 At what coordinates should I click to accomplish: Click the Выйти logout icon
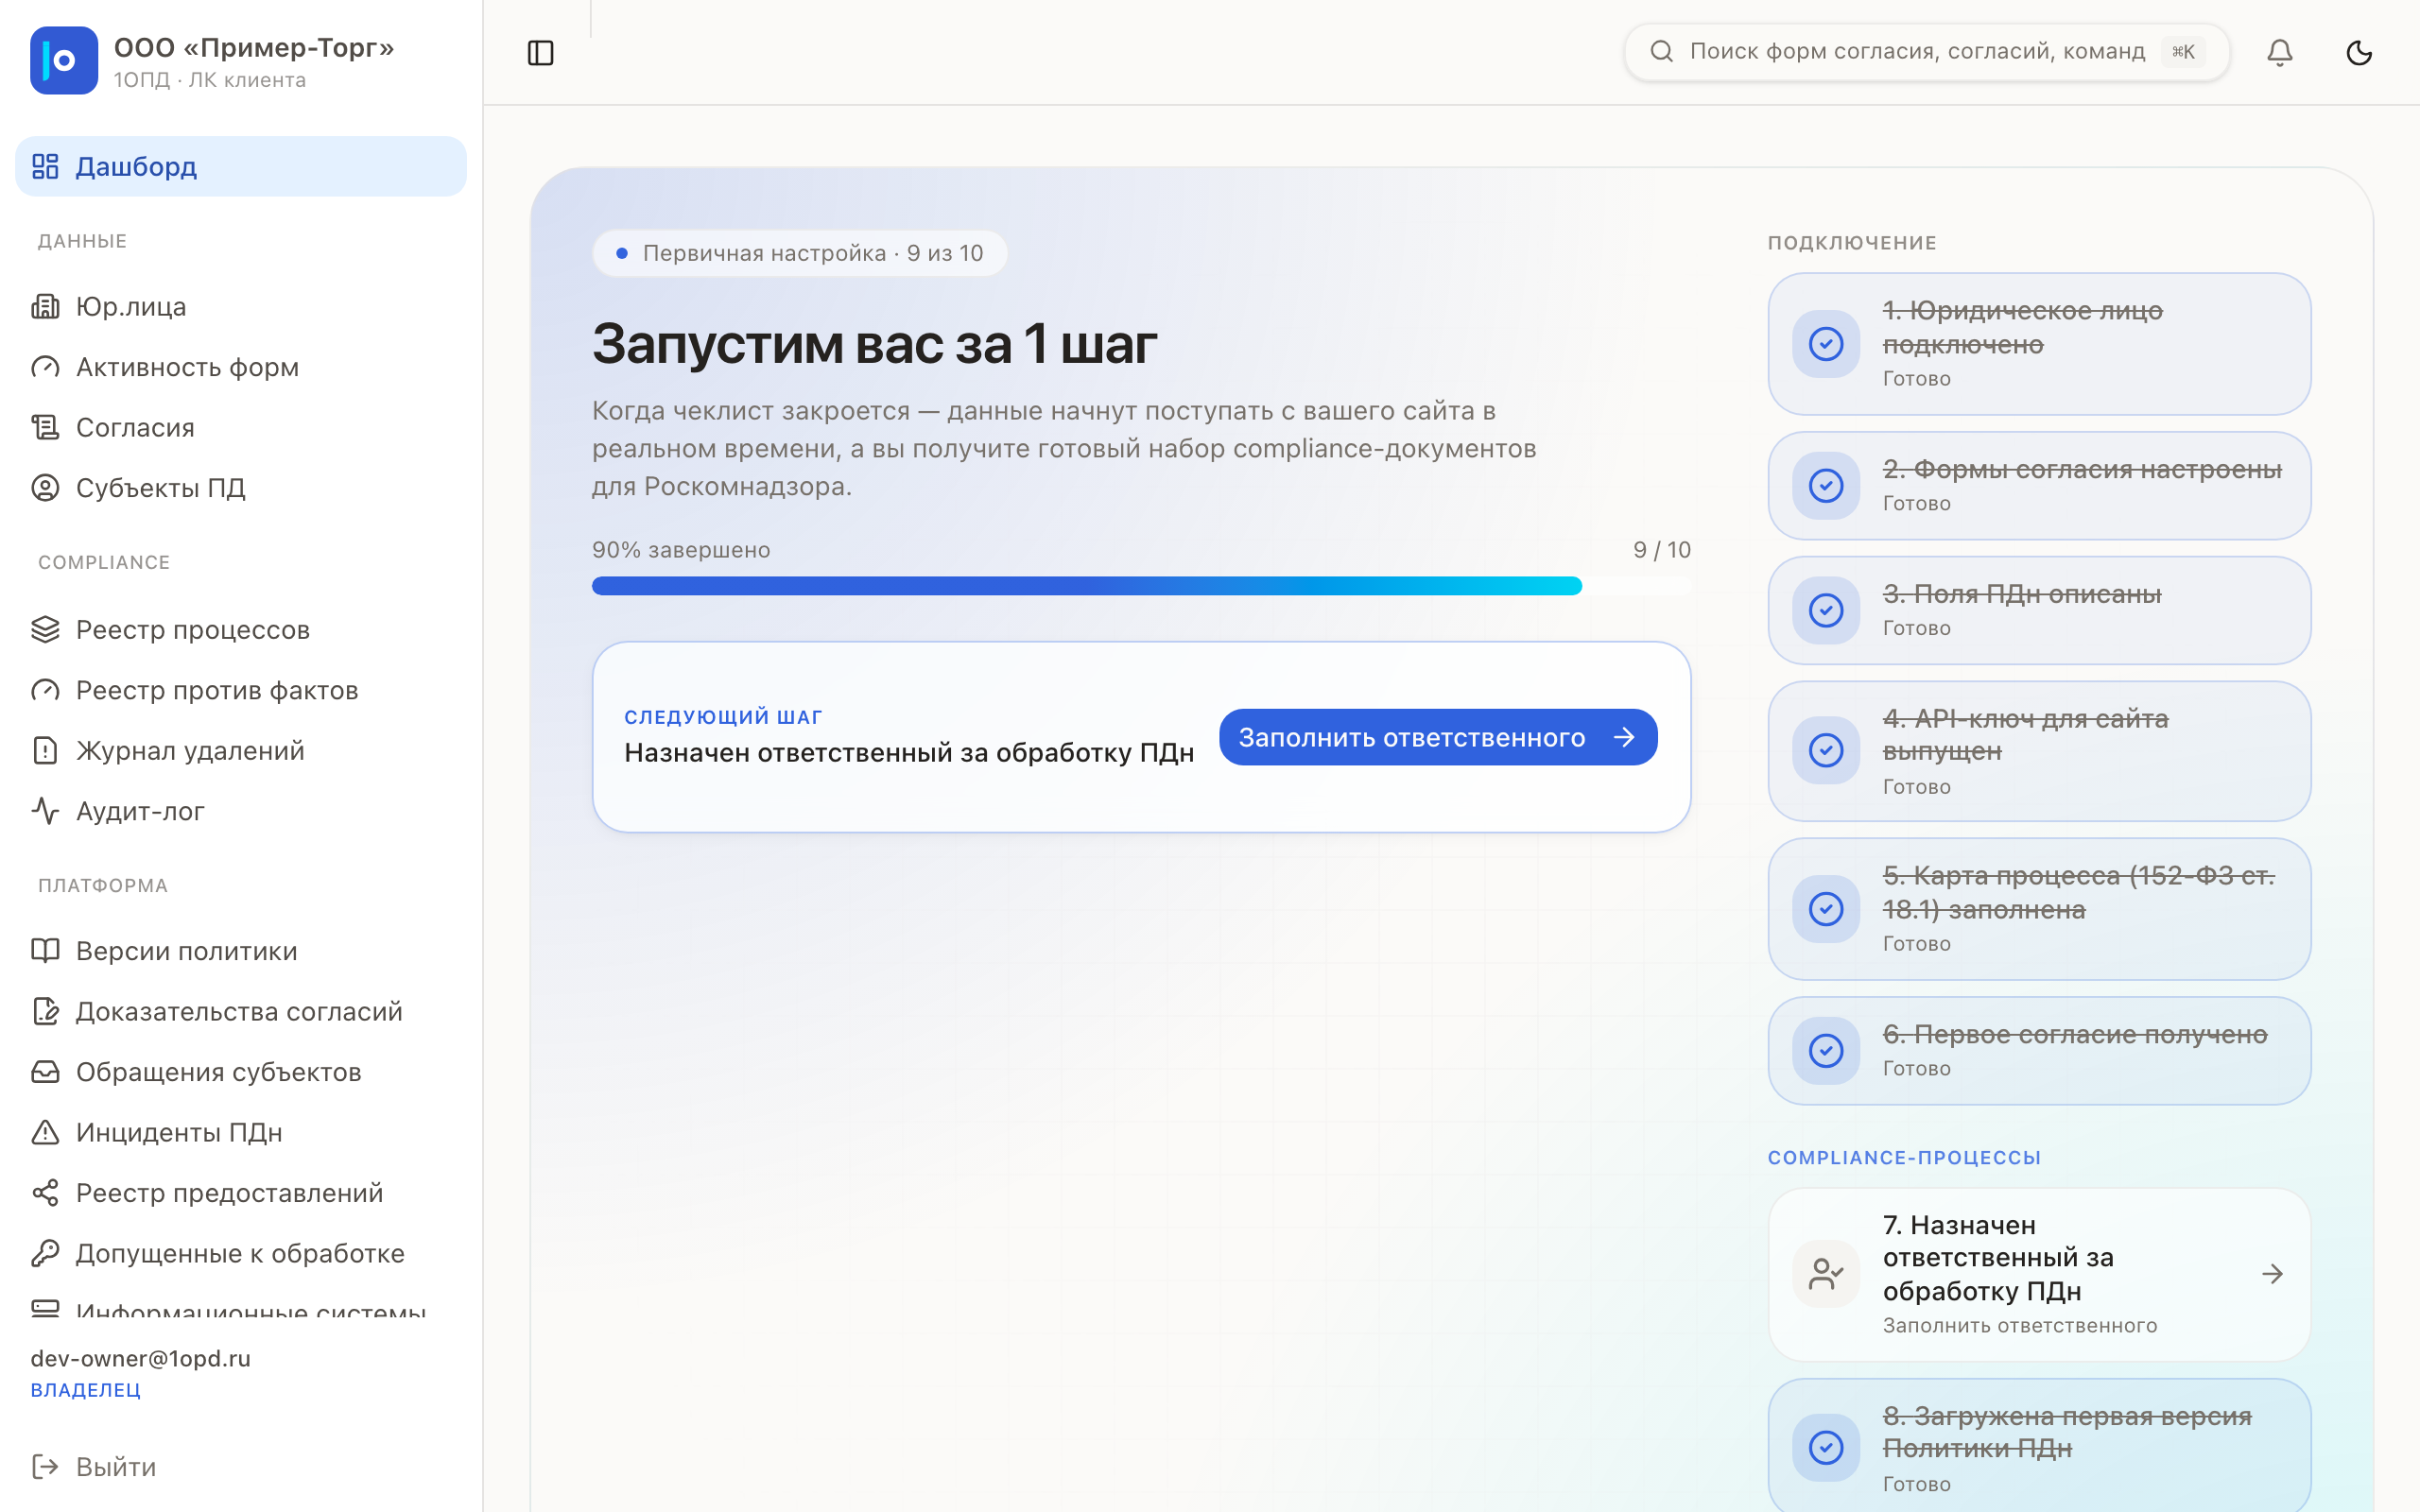point(45,1466)
